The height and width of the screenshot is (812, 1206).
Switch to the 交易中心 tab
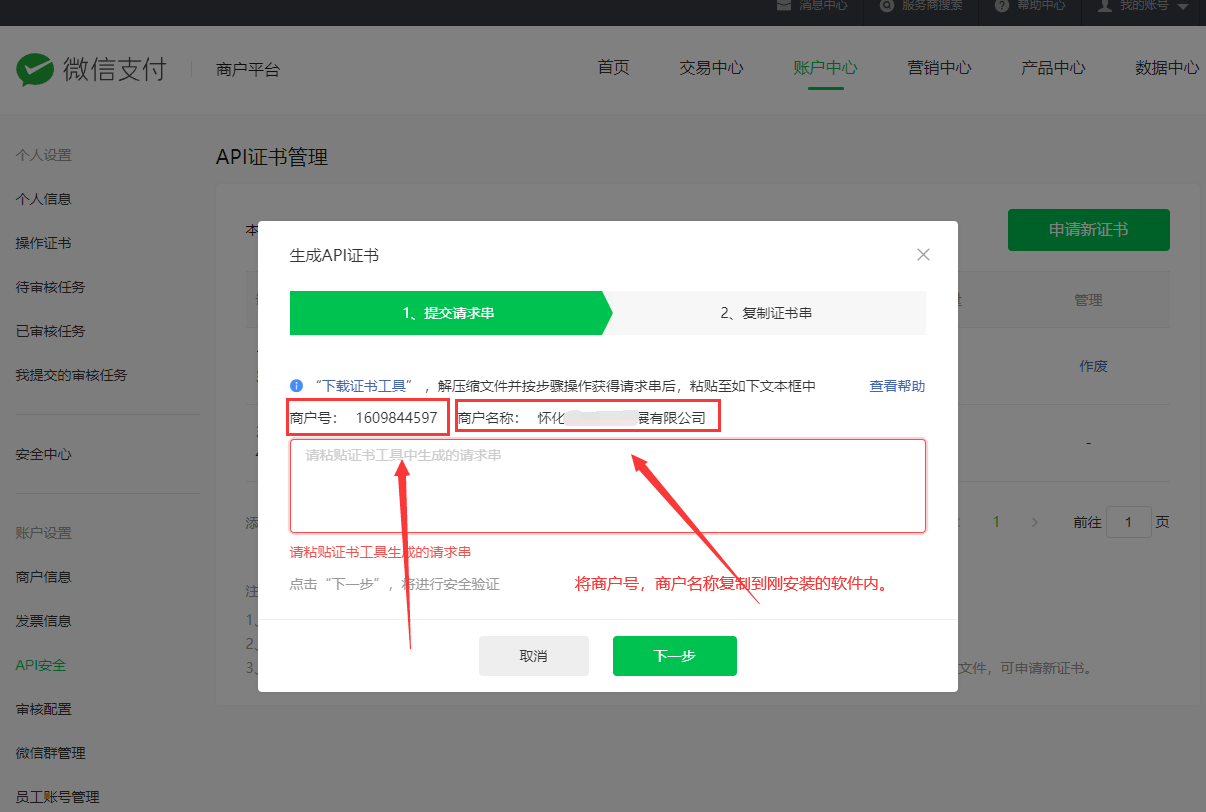tap(711, 68)
